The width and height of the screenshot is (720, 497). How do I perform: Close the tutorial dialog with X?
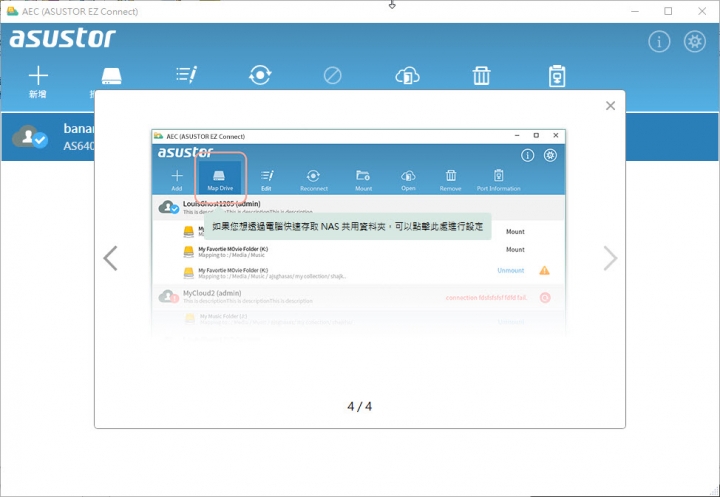[610, 106]
